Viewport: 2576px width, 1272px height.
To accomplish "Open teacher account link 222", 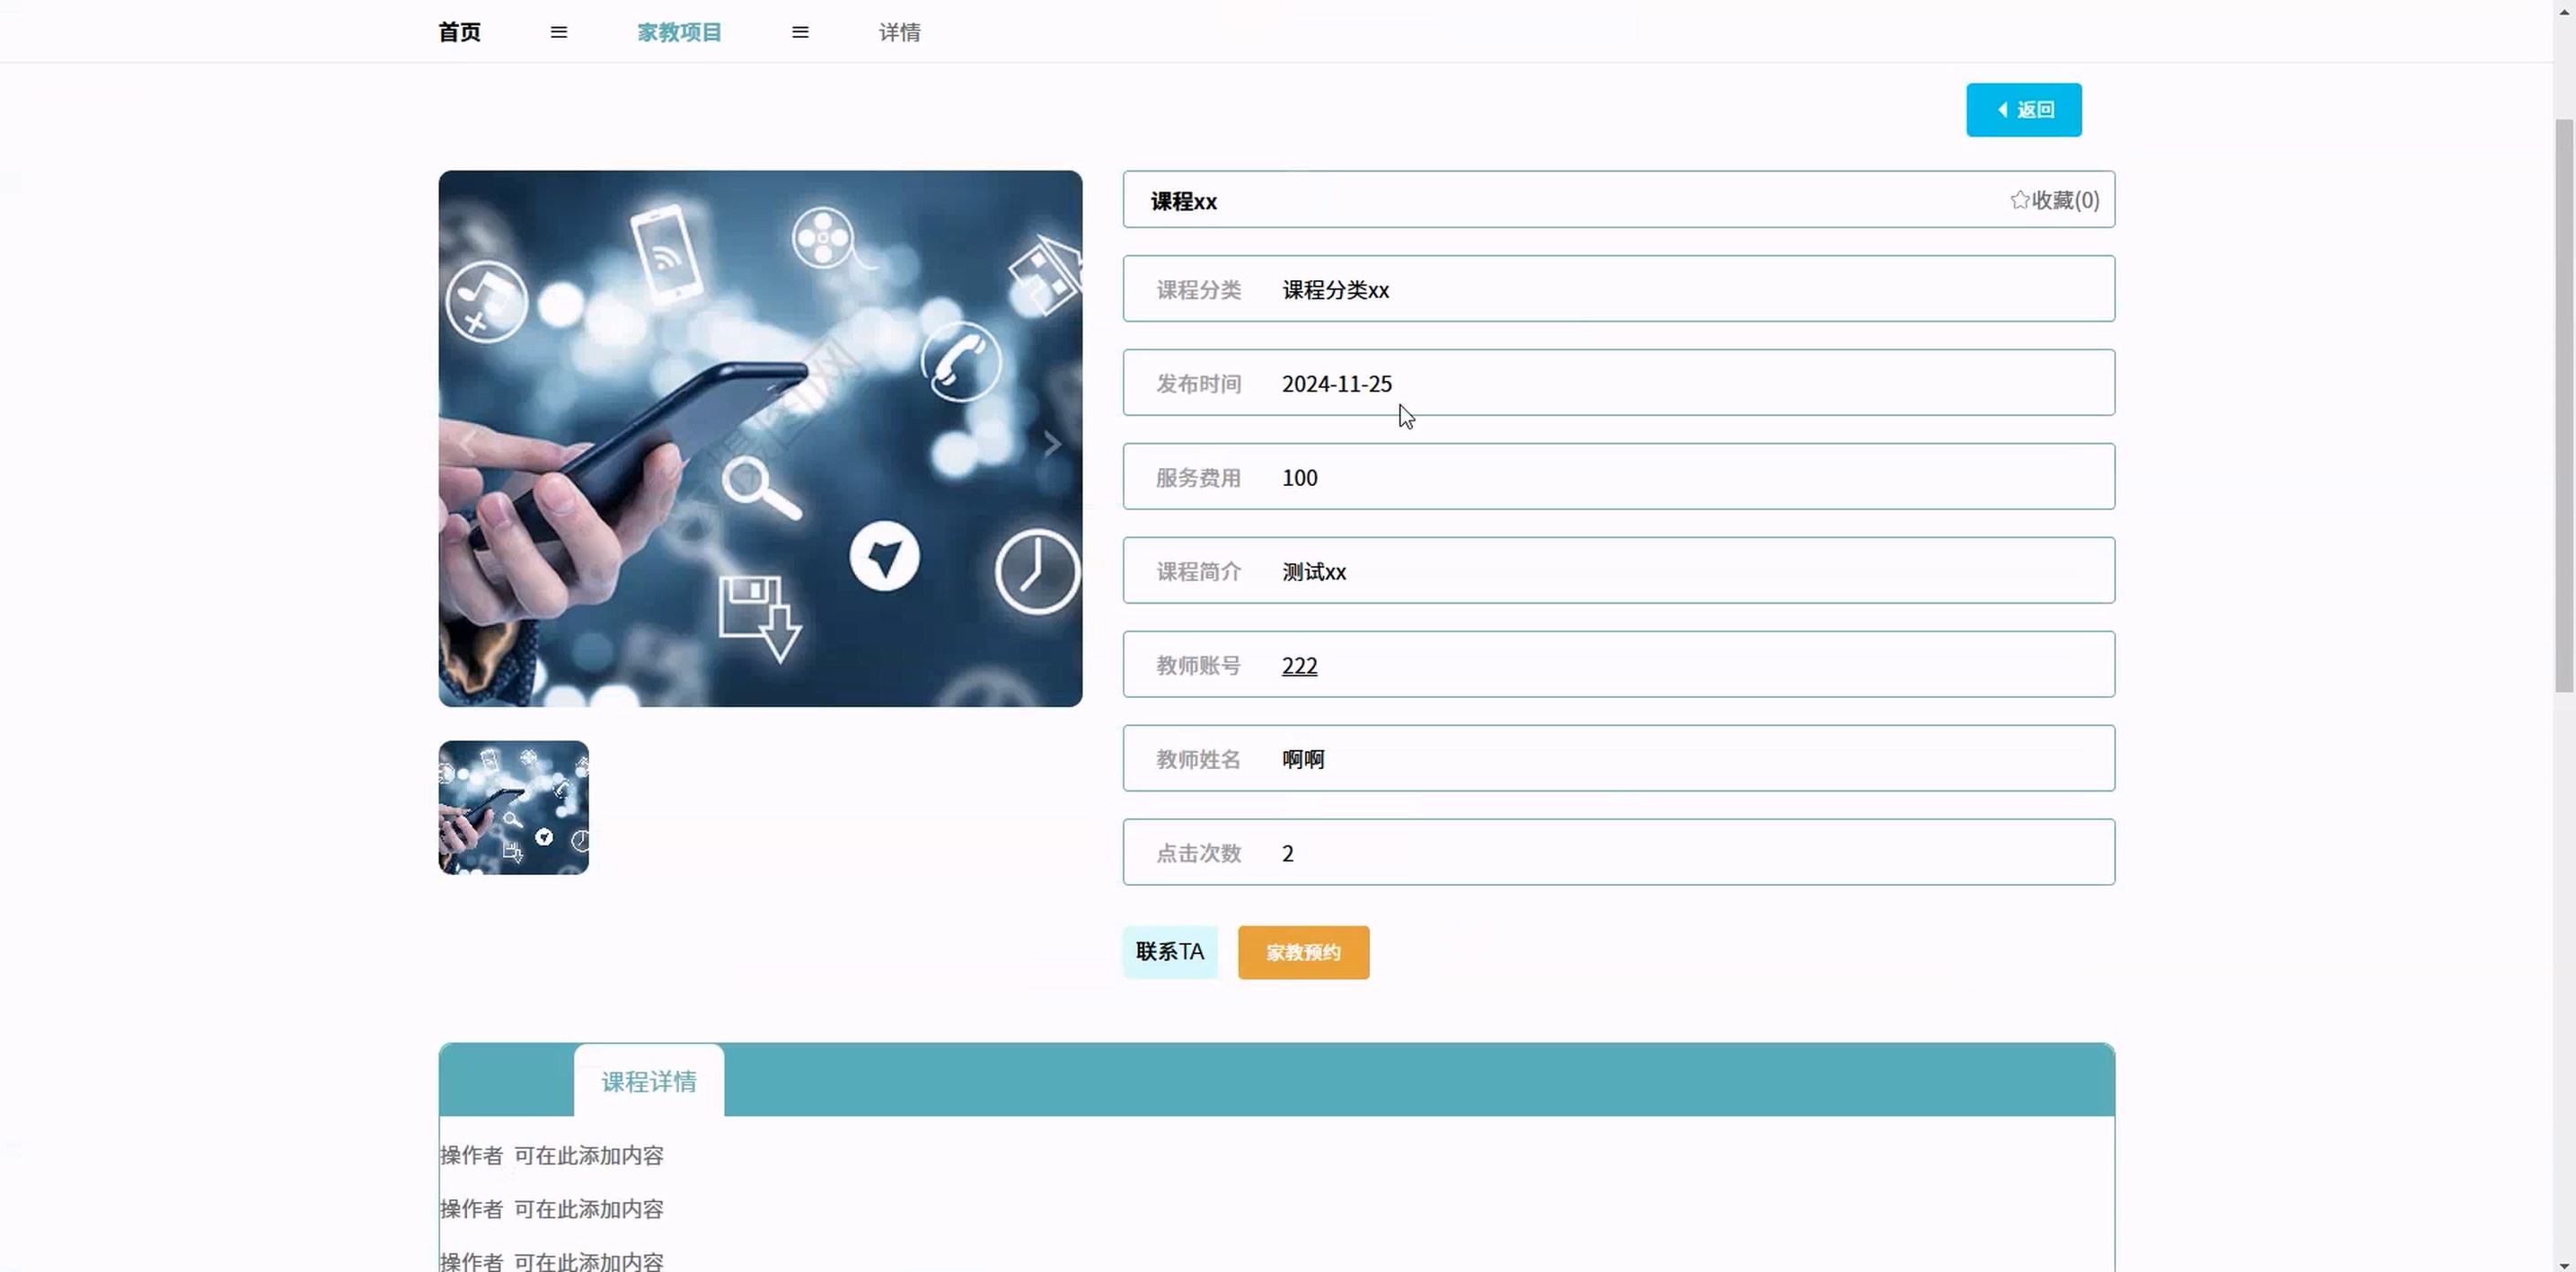I will click(x=1299, y=665).
